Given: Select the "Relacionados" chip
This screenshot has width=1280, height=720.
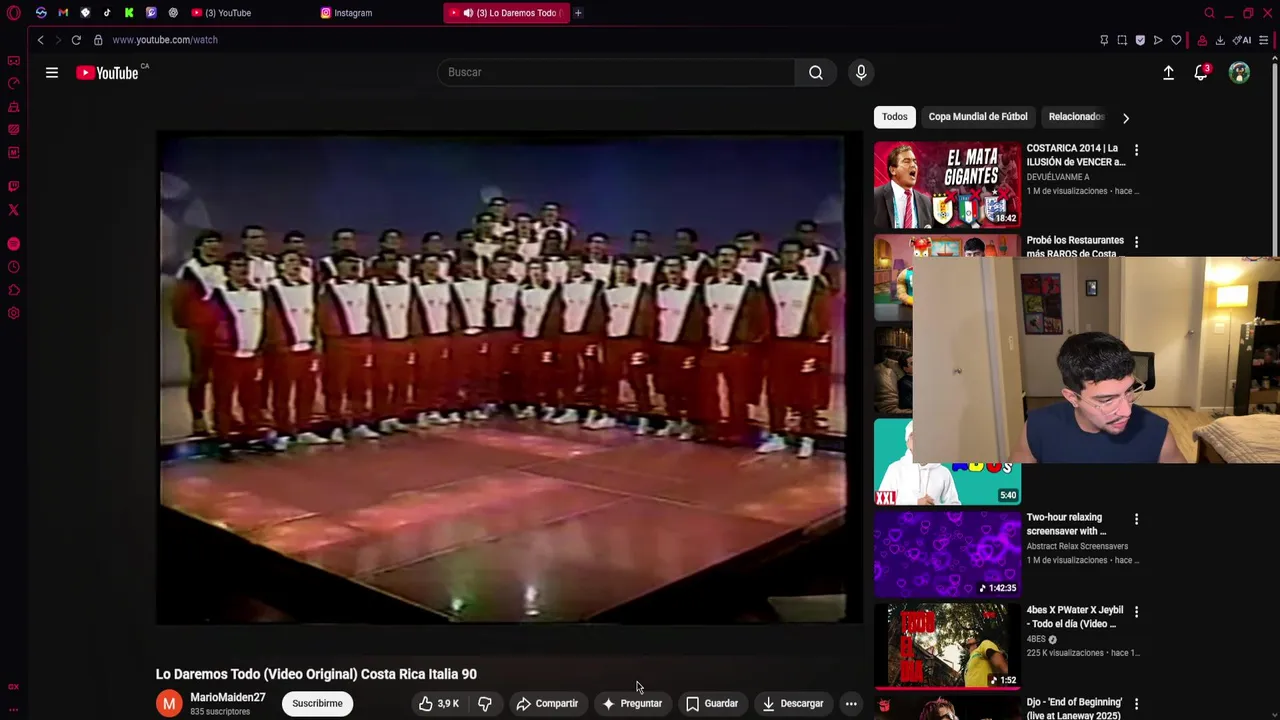Looking at the screenshot, I should (1077, 117).
